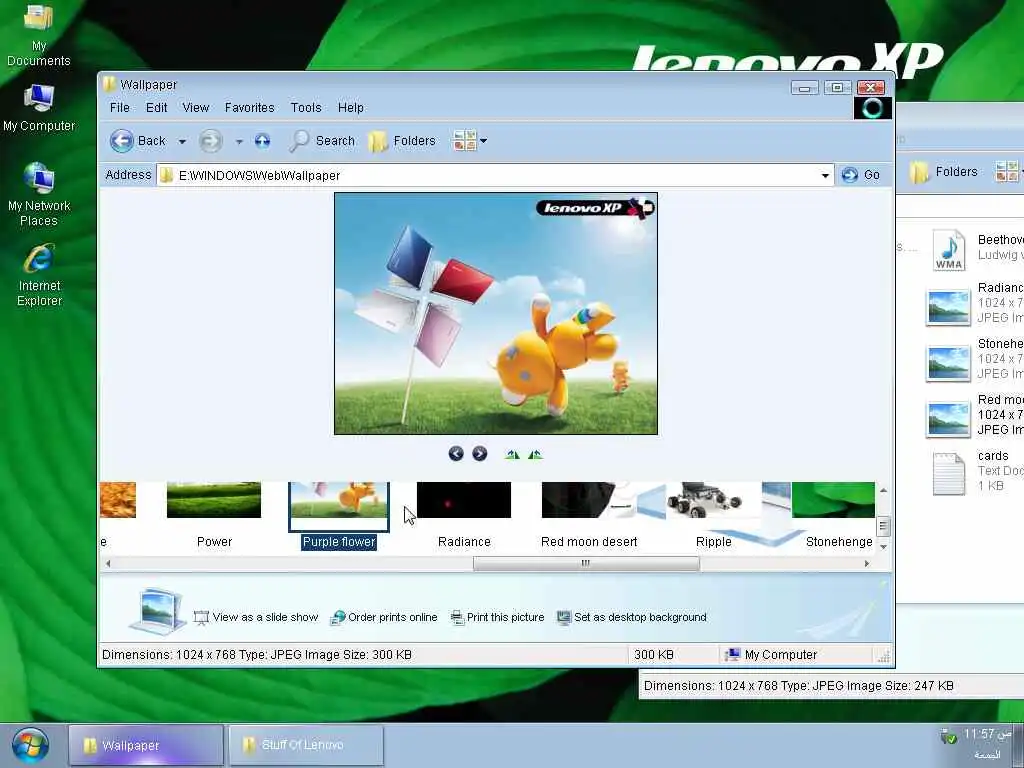1024x768 pixels.
Task: Click Folders icon in background window
Action: tap(919, 172)
